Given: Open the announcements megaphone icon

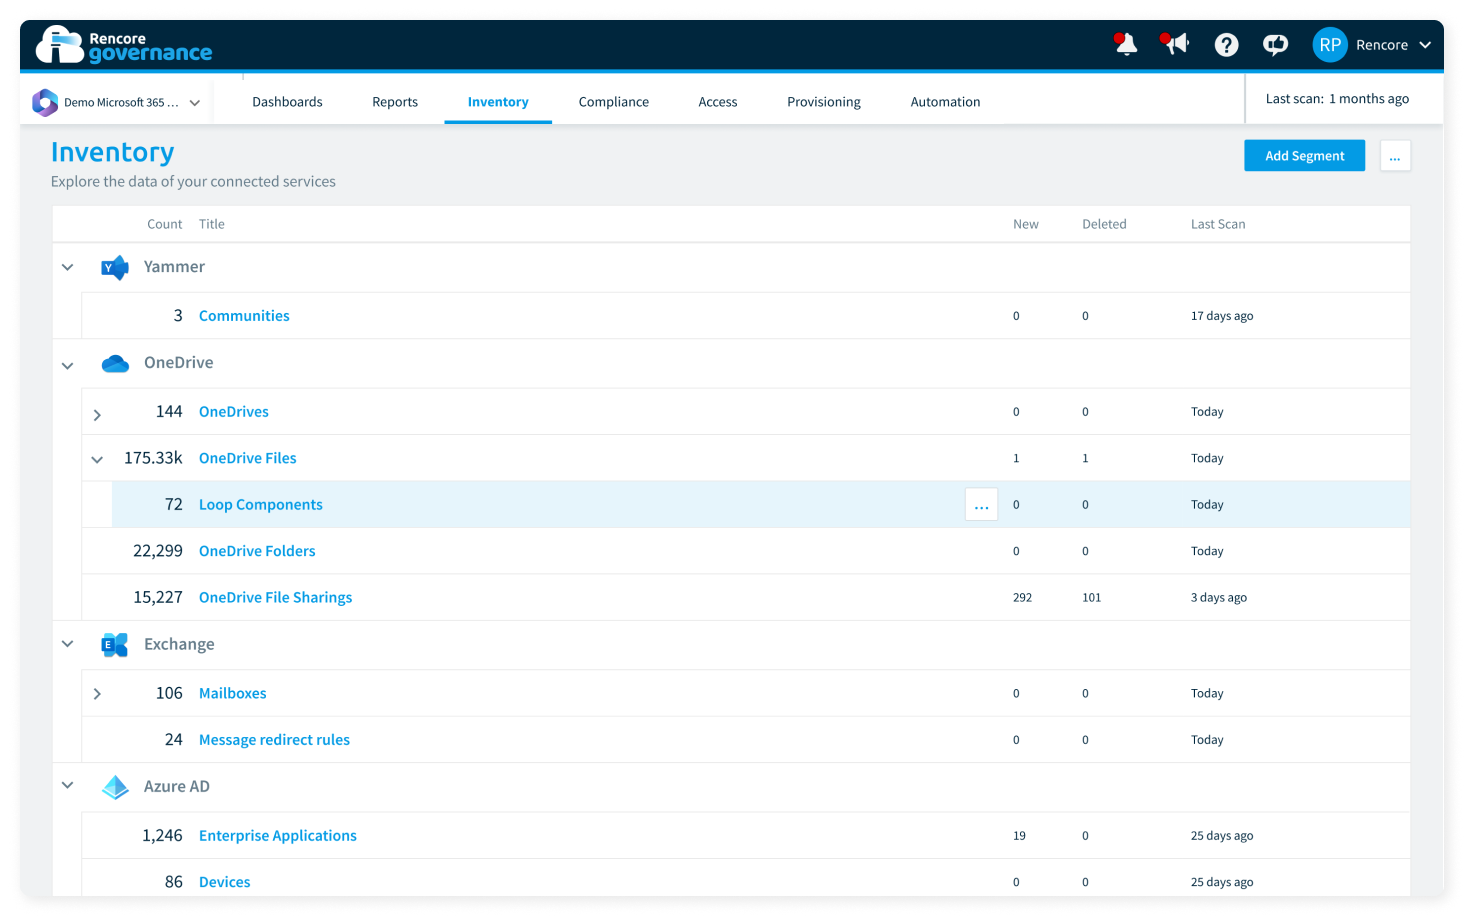Looking at the screenshot, I should 1175,44.
